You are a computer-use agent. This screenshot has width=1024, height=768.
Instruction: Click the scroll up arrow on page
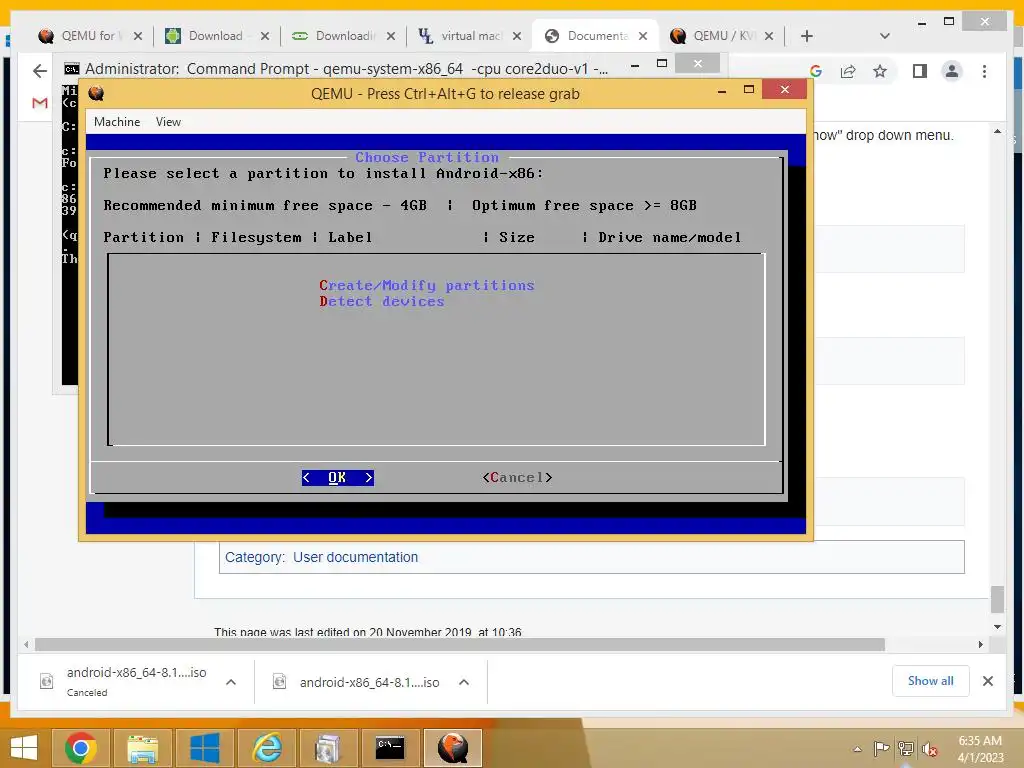coord(997,132)
